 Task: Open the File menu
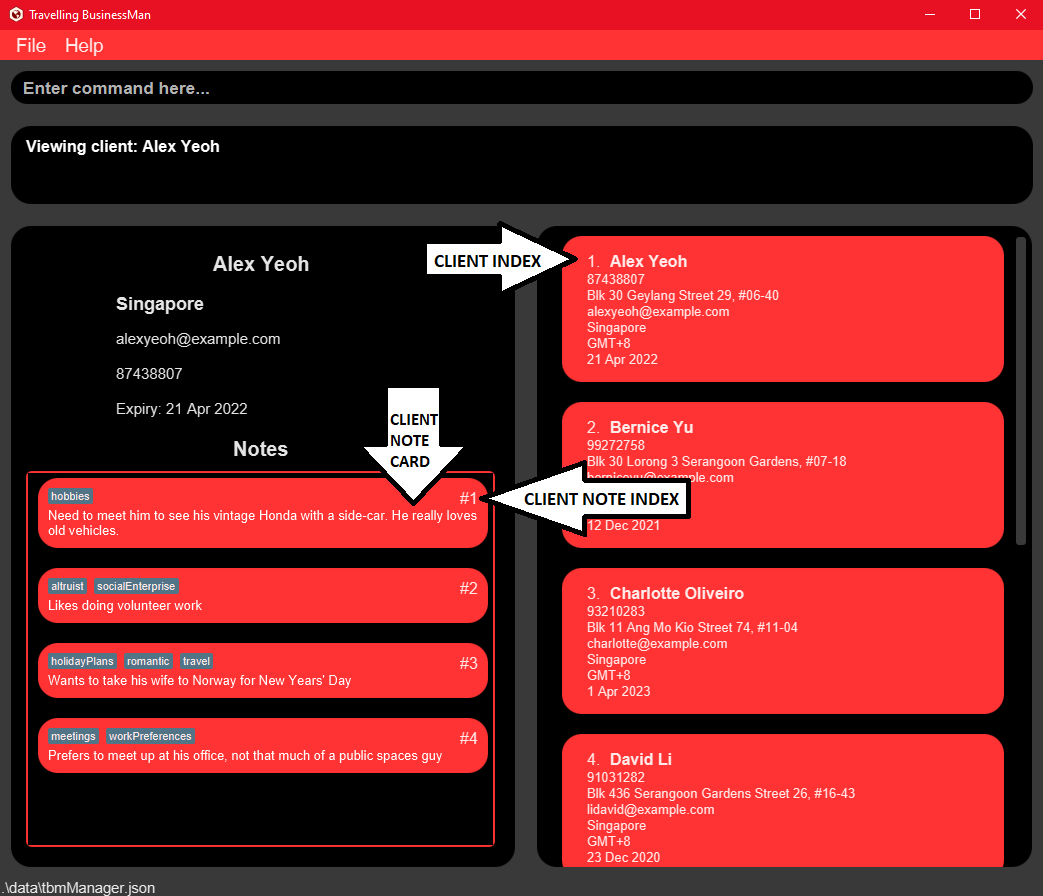point(31,45)
